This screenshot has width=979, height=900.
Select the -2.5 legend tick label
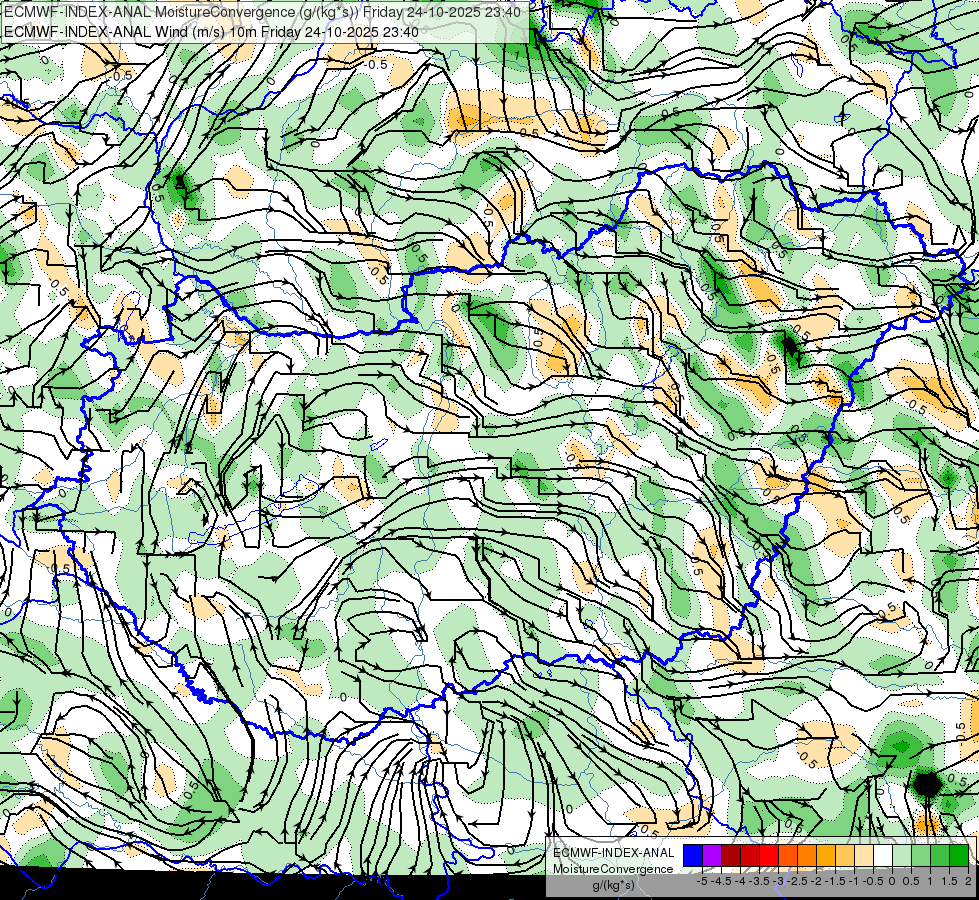tap(797, 881)
